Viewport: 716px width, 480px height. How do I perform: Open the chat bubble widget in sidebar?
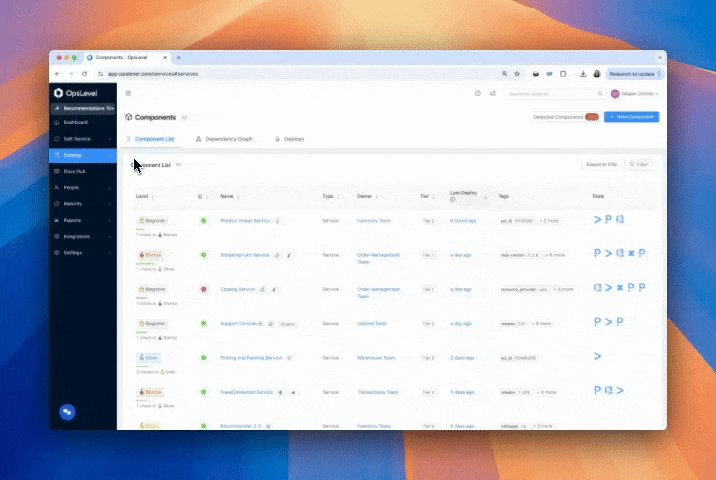[67, 412]
